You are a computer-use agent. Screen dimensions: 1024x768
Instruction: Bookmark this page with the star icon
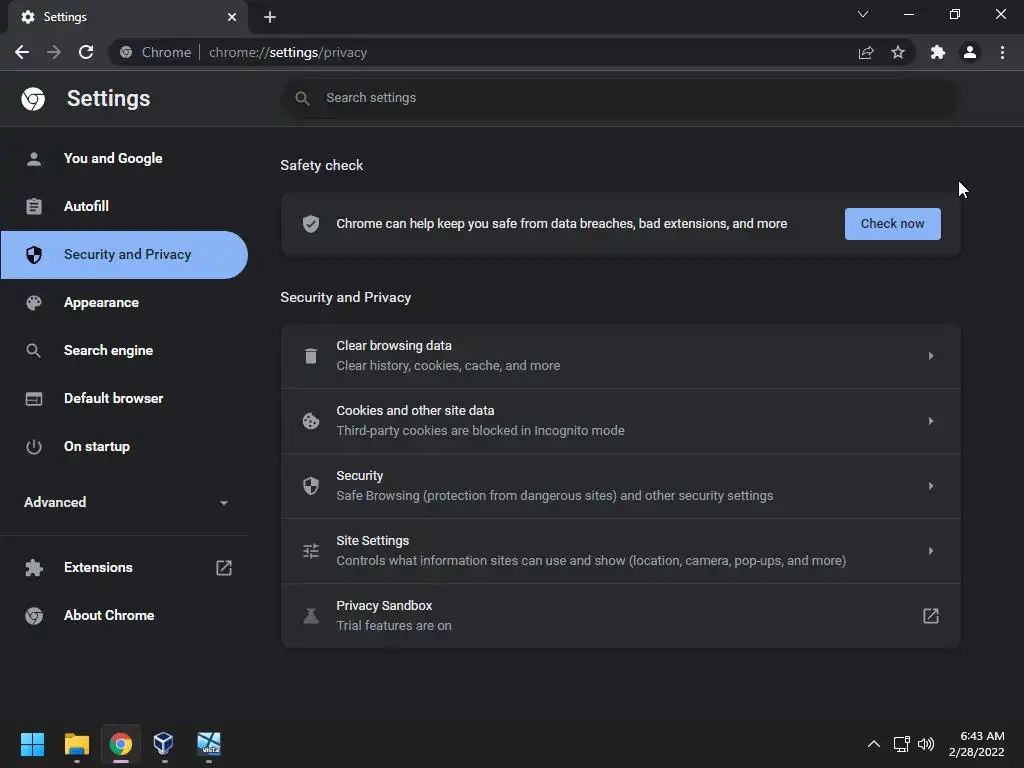[x=898, y=52]
